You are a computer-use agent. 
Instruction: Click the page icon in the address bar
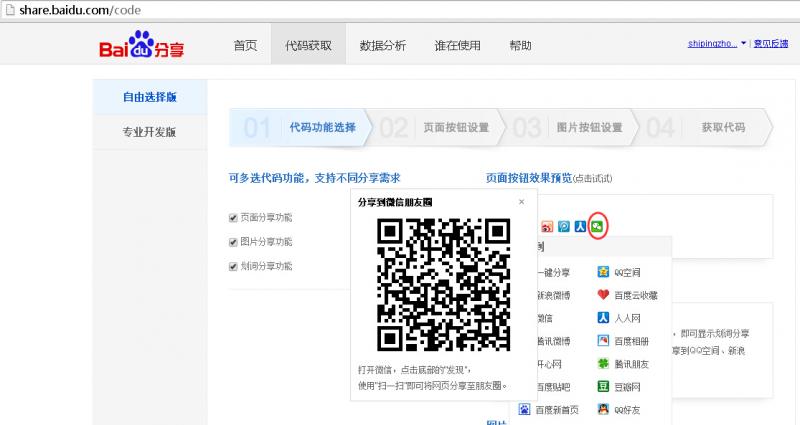pos(9,10)
